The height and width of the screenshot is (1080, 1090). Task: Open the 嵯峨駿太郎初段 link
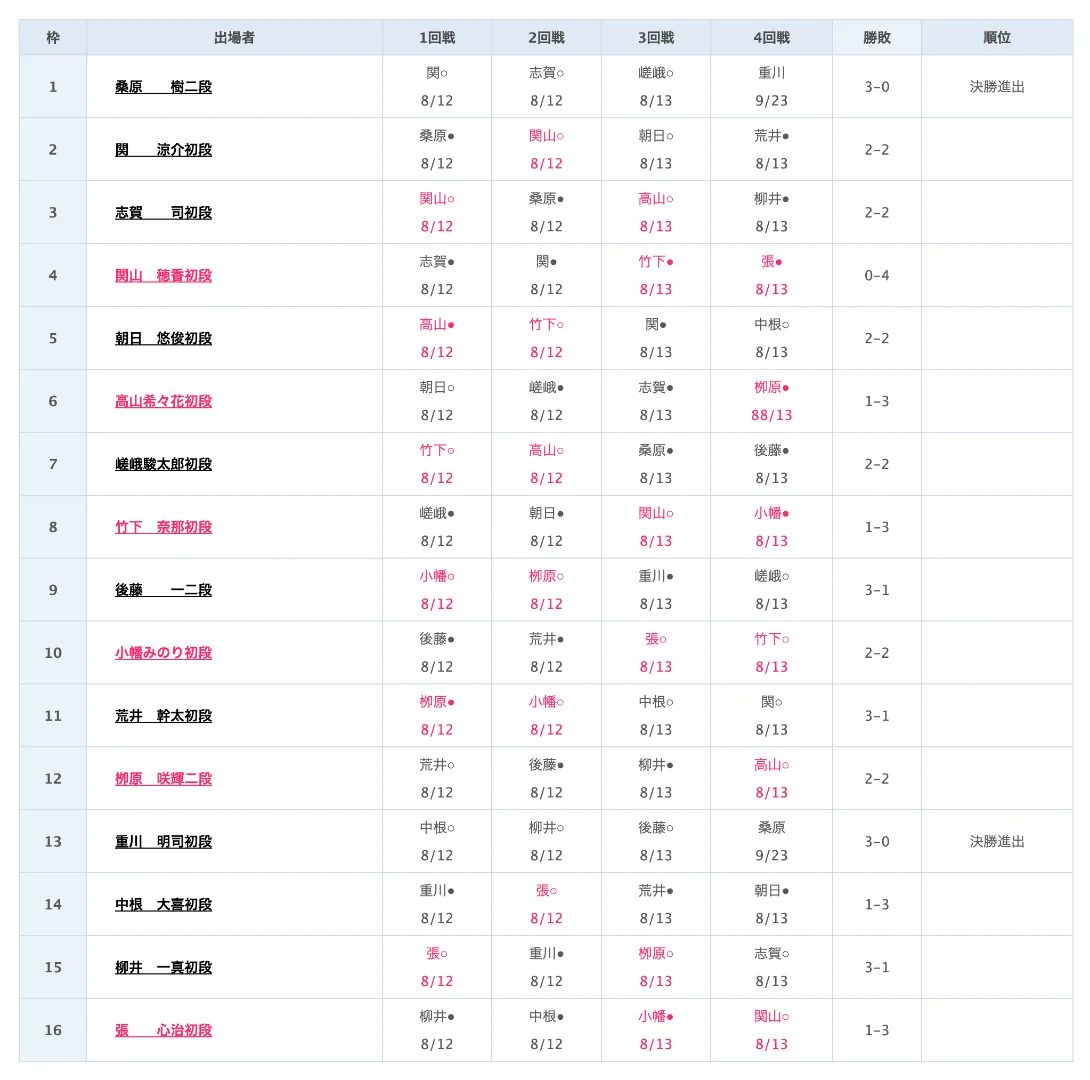(x=163, y=465)
